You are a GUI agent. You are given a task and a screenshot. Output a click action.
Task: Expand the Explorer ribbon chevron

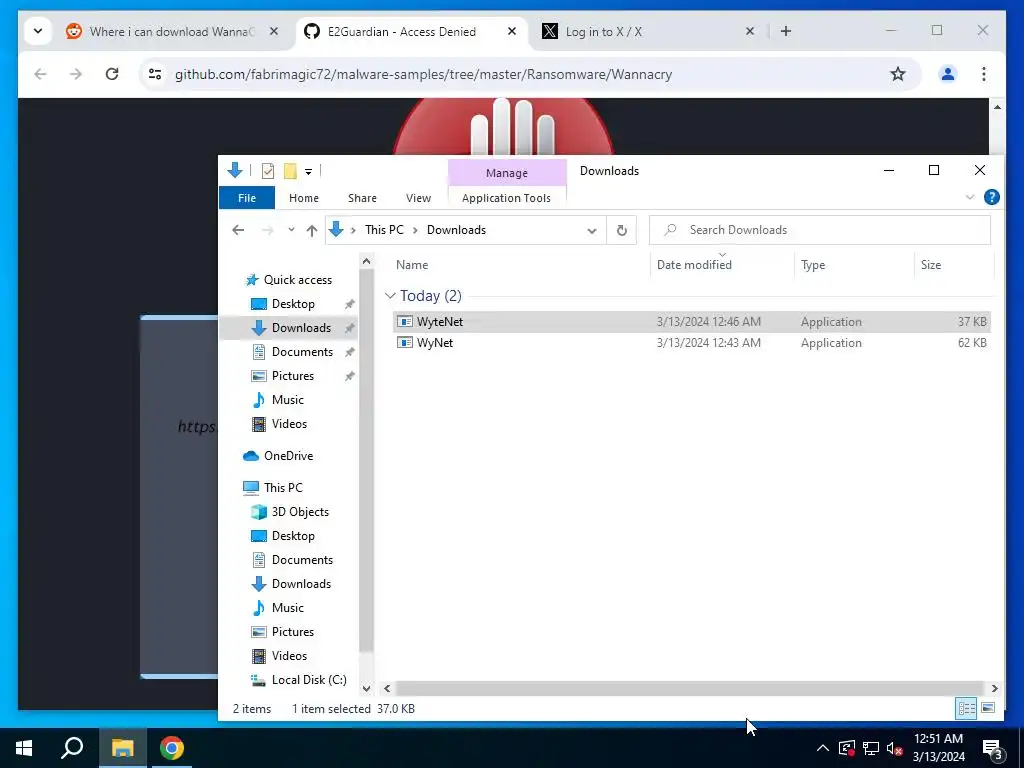pyautogui.click(x=970, y=197)
